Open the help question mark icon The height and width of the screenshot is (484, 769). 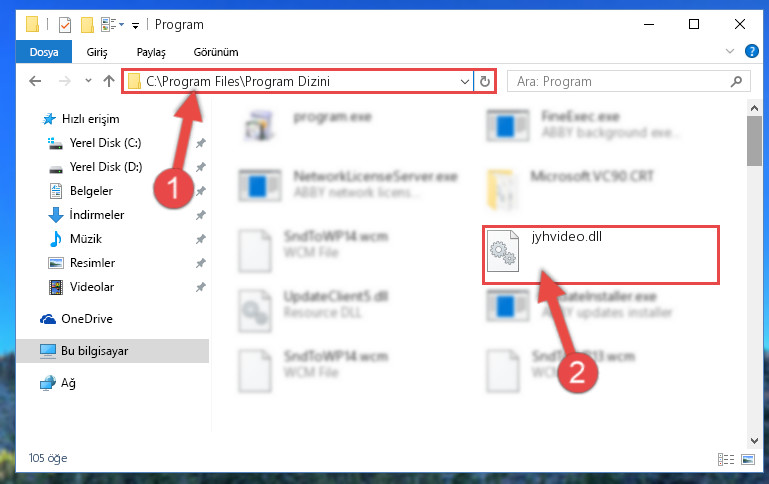coord(751,51)
